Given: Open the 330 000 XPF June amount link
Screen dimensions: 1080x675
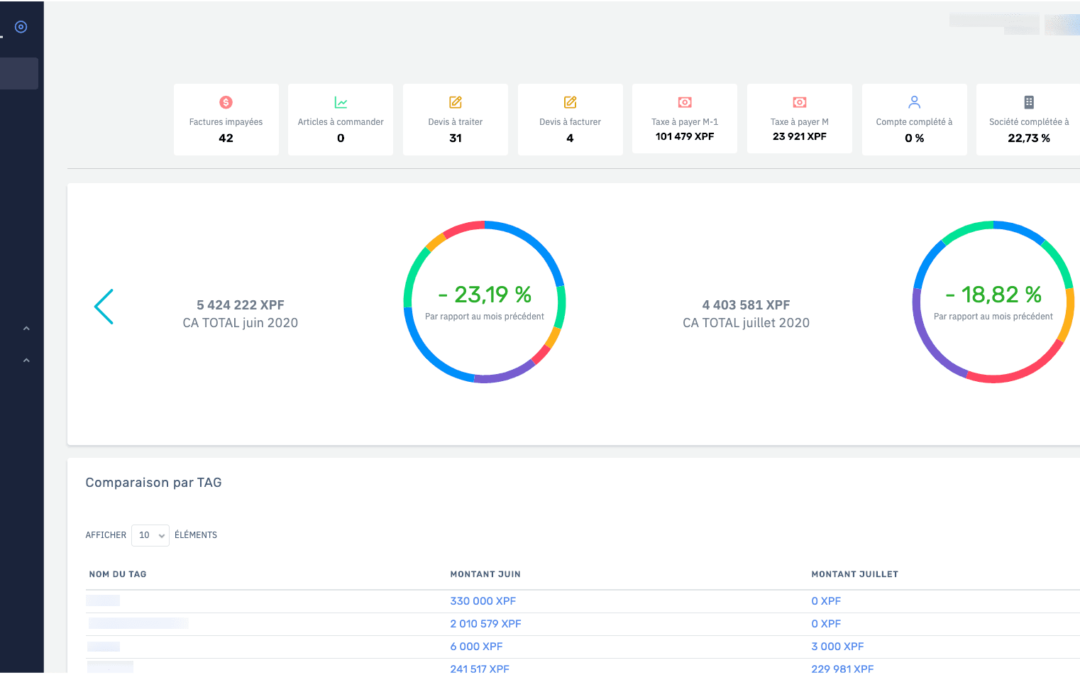Looking at the screenshot, I should [483, 601].
